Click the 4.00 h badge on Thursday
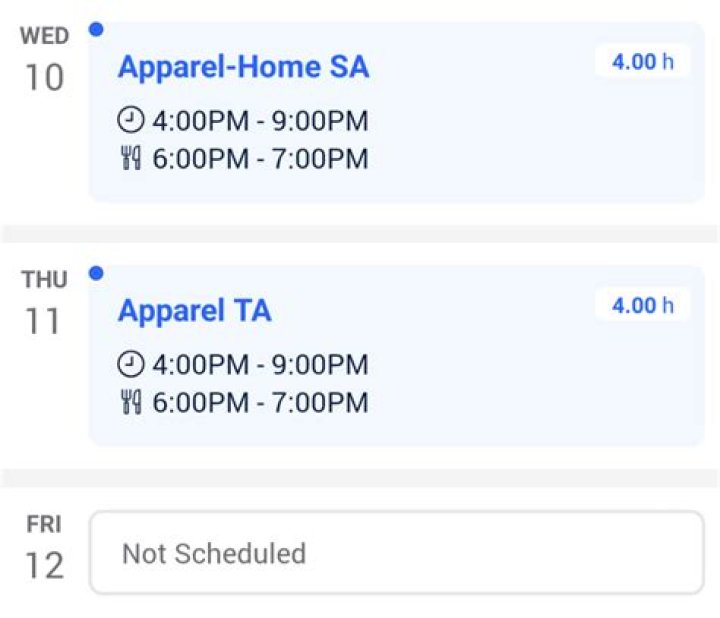 click(642, 305)
